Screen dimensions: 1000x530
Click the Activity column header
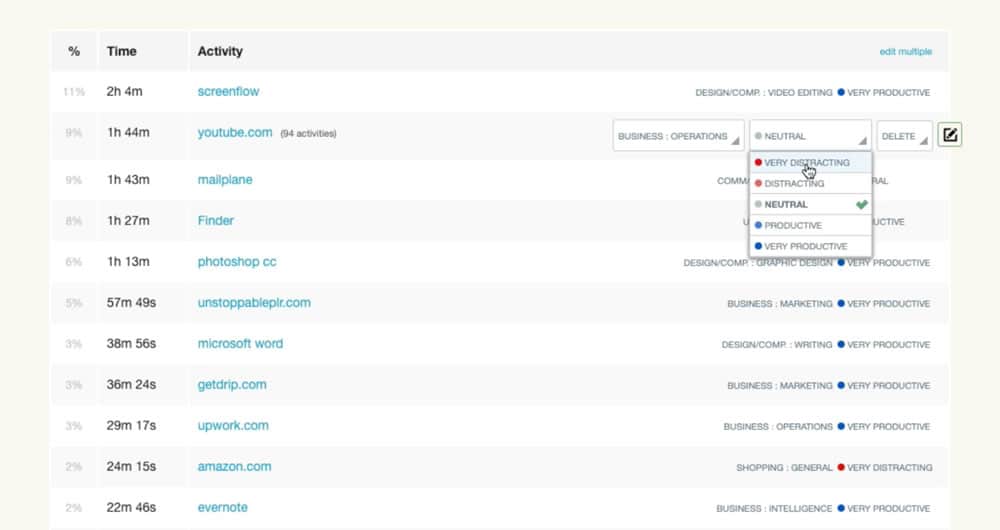pos(220,52)
